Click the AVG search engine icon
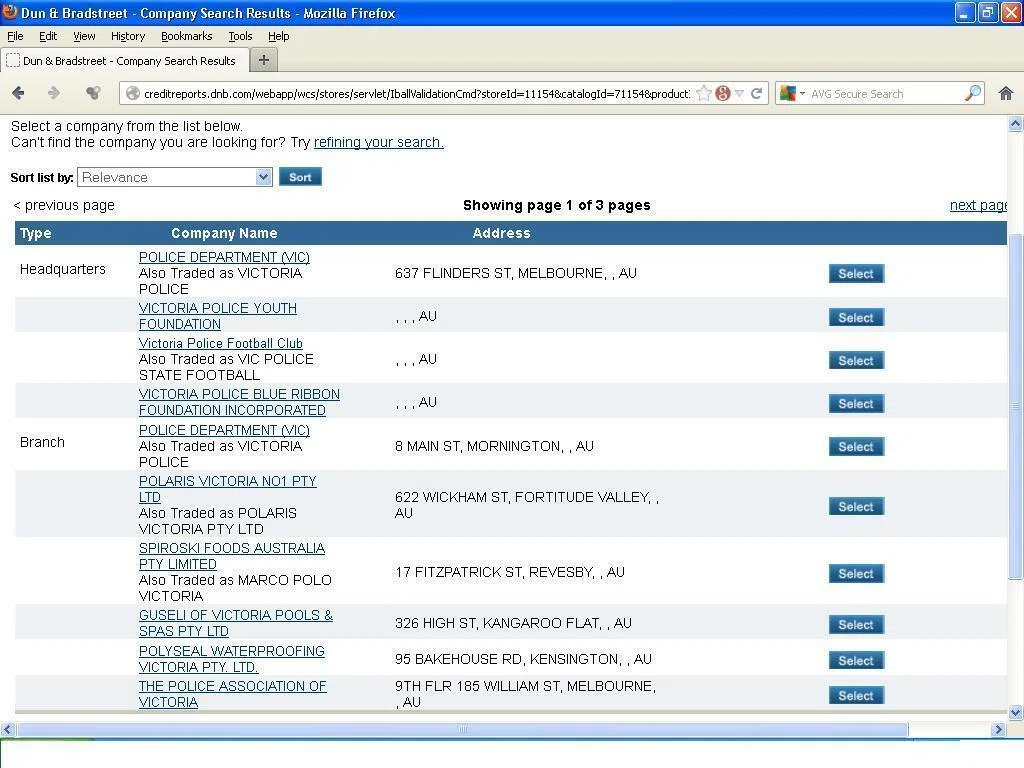 tap(788, 93)
